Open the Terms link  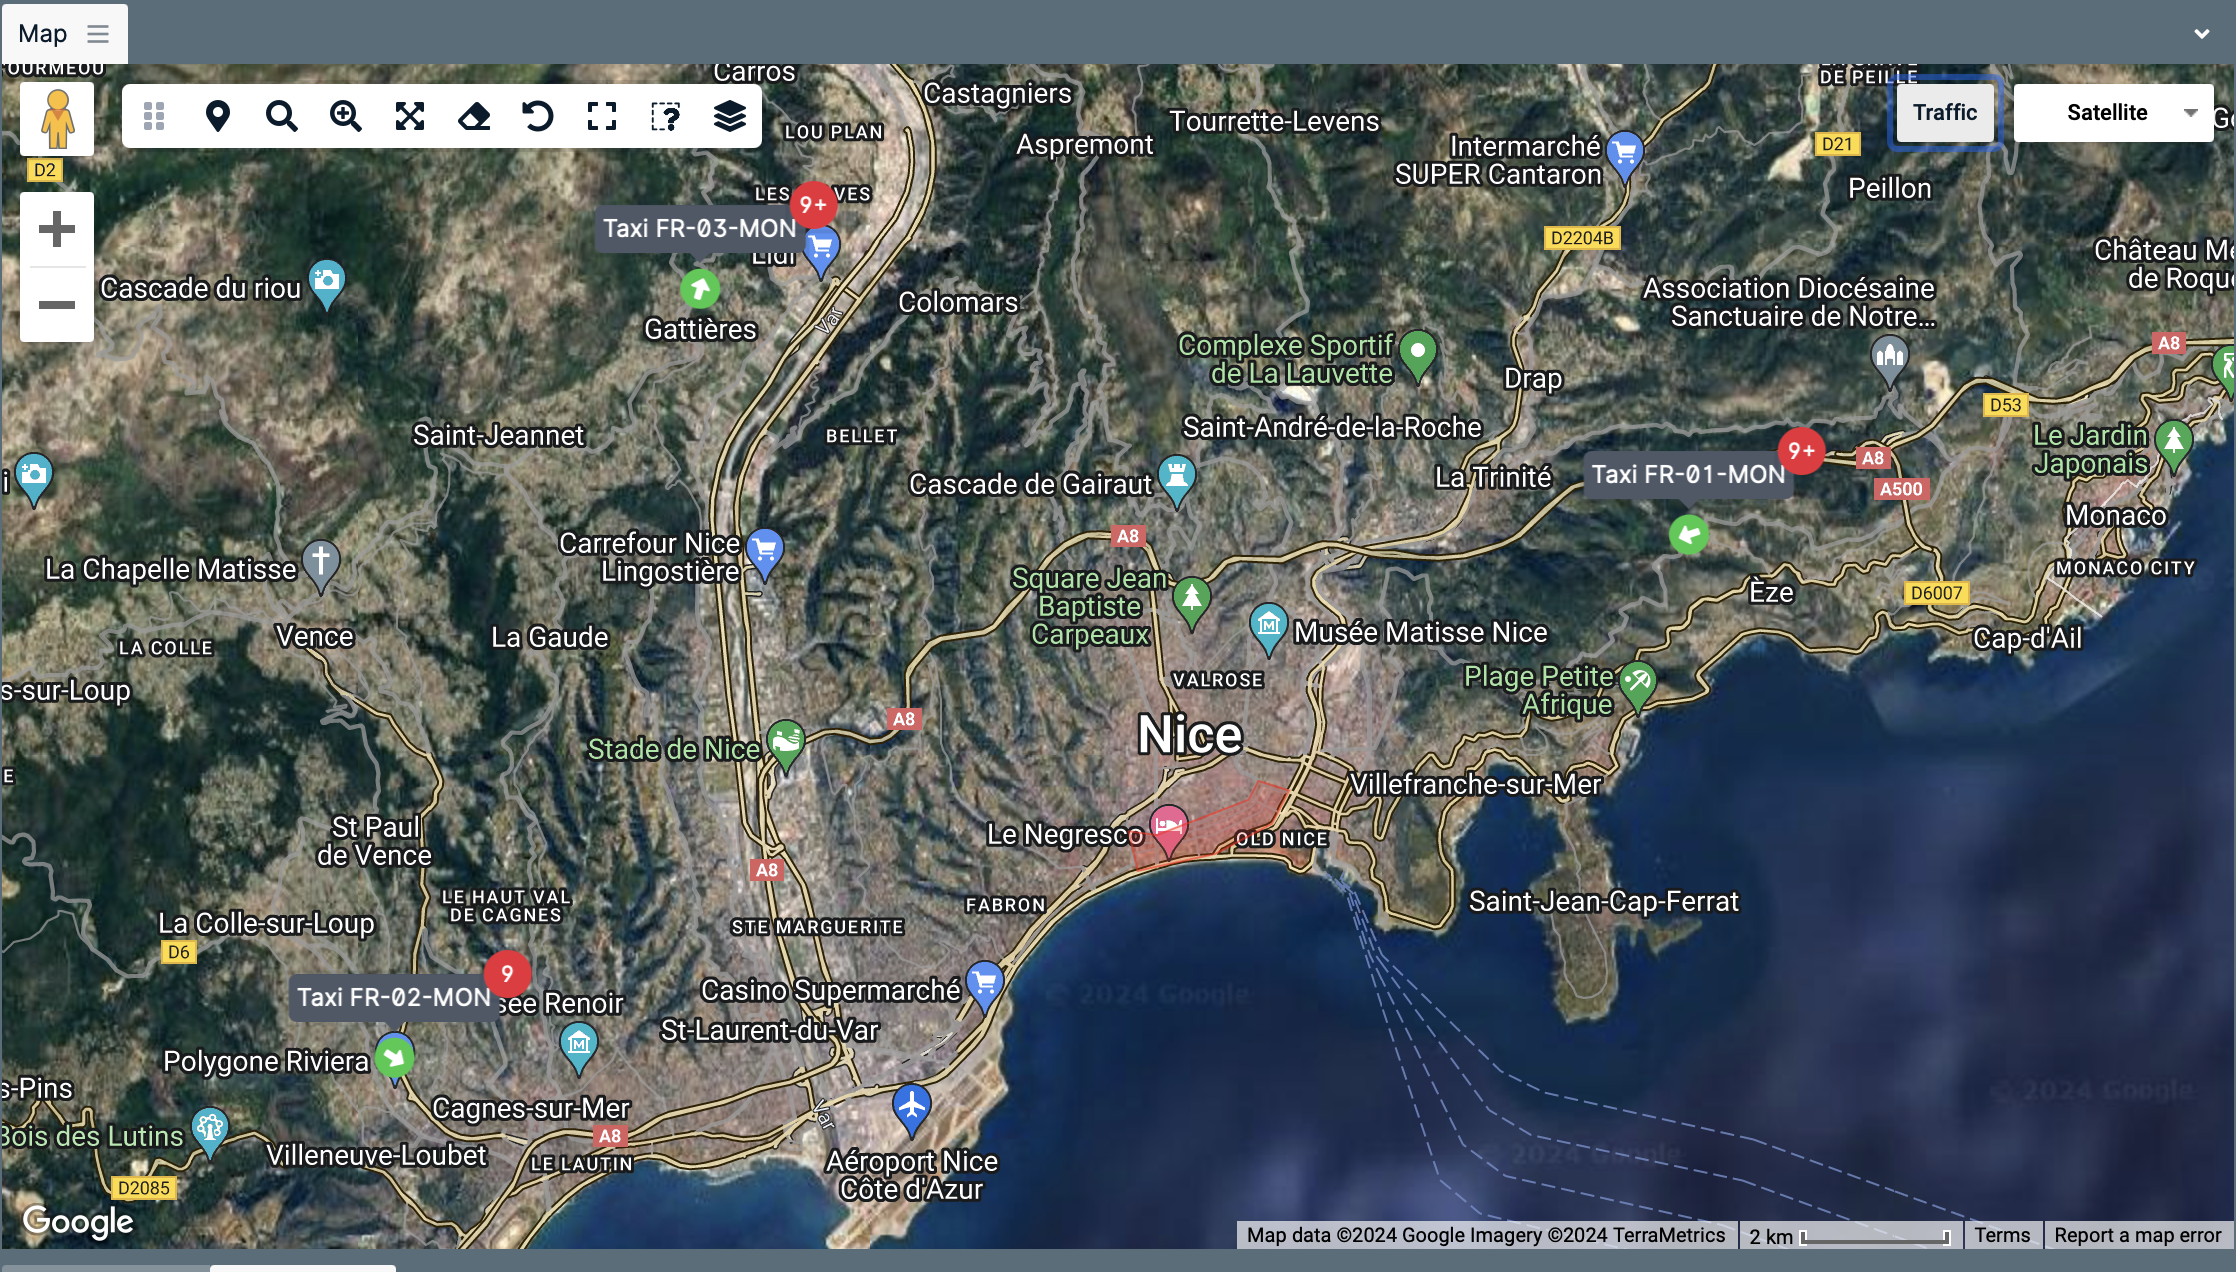pos(2002,1235)
